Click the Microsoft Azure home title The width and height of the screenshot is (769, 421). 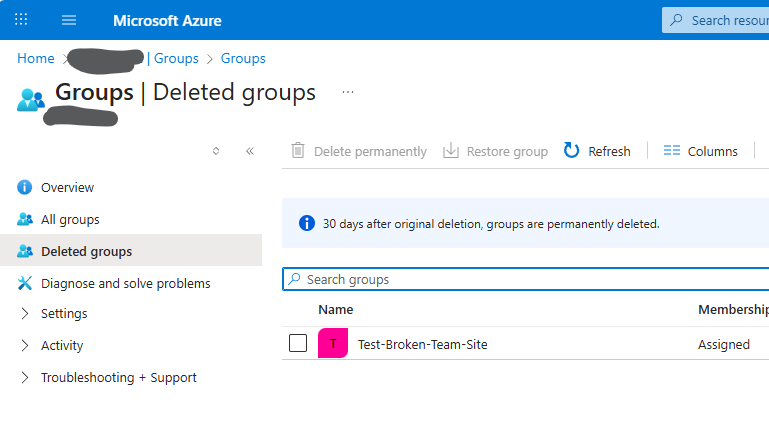(x=167, y=21)
